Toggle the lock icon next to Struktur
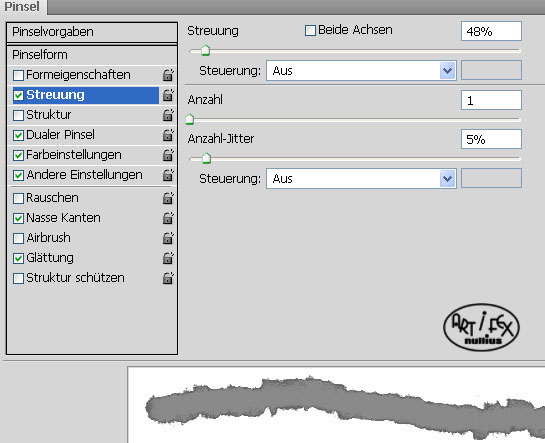545x443 pixels. click(168, 115)
